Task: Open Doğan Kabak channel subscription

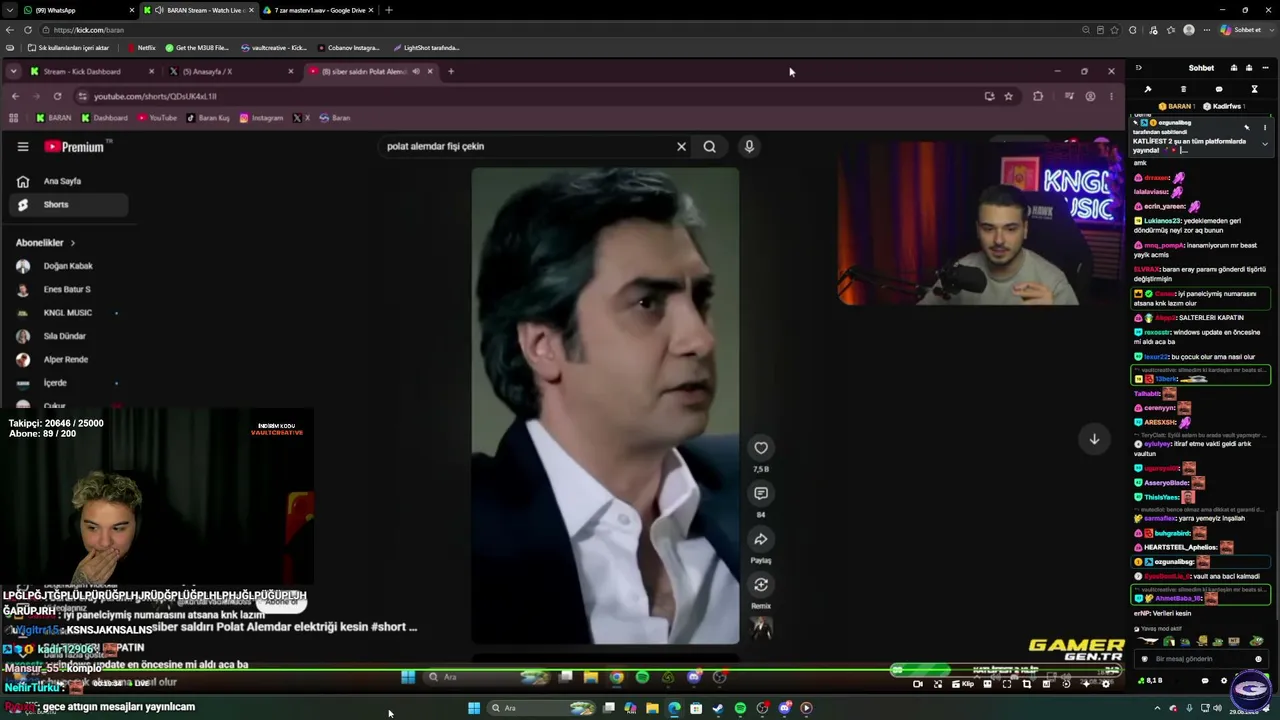Action: pos(68,266)
